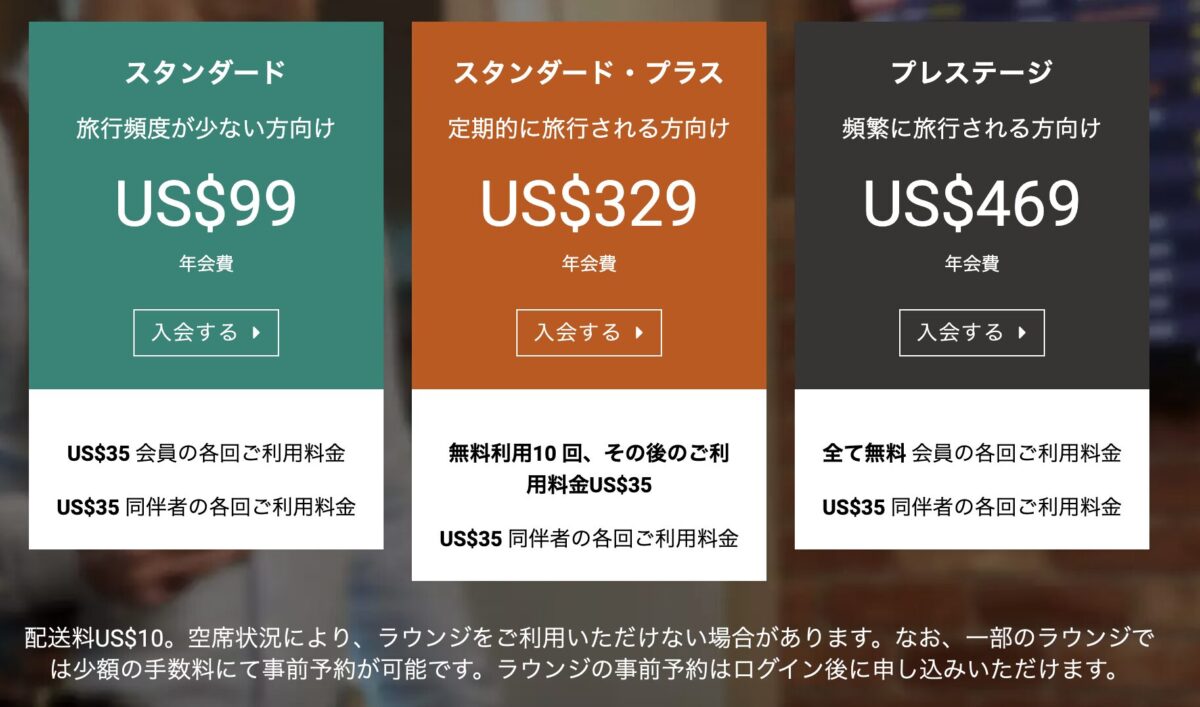Click the arrow icon in the US$329 plan button
This screenshot has width=1200, height=707.
tap(639, 333)
